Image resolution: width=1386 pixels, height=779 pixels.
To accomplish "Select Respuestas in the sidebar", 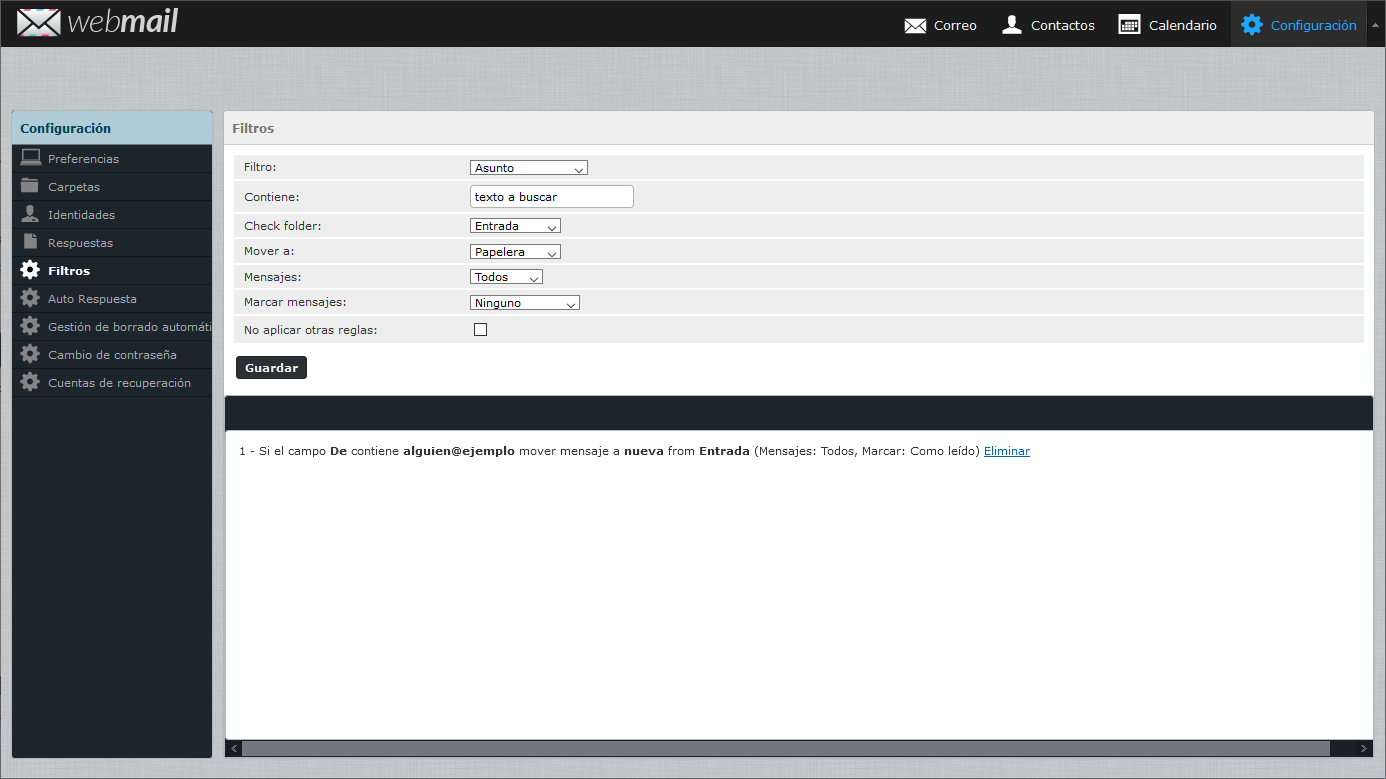I will 112,243.
